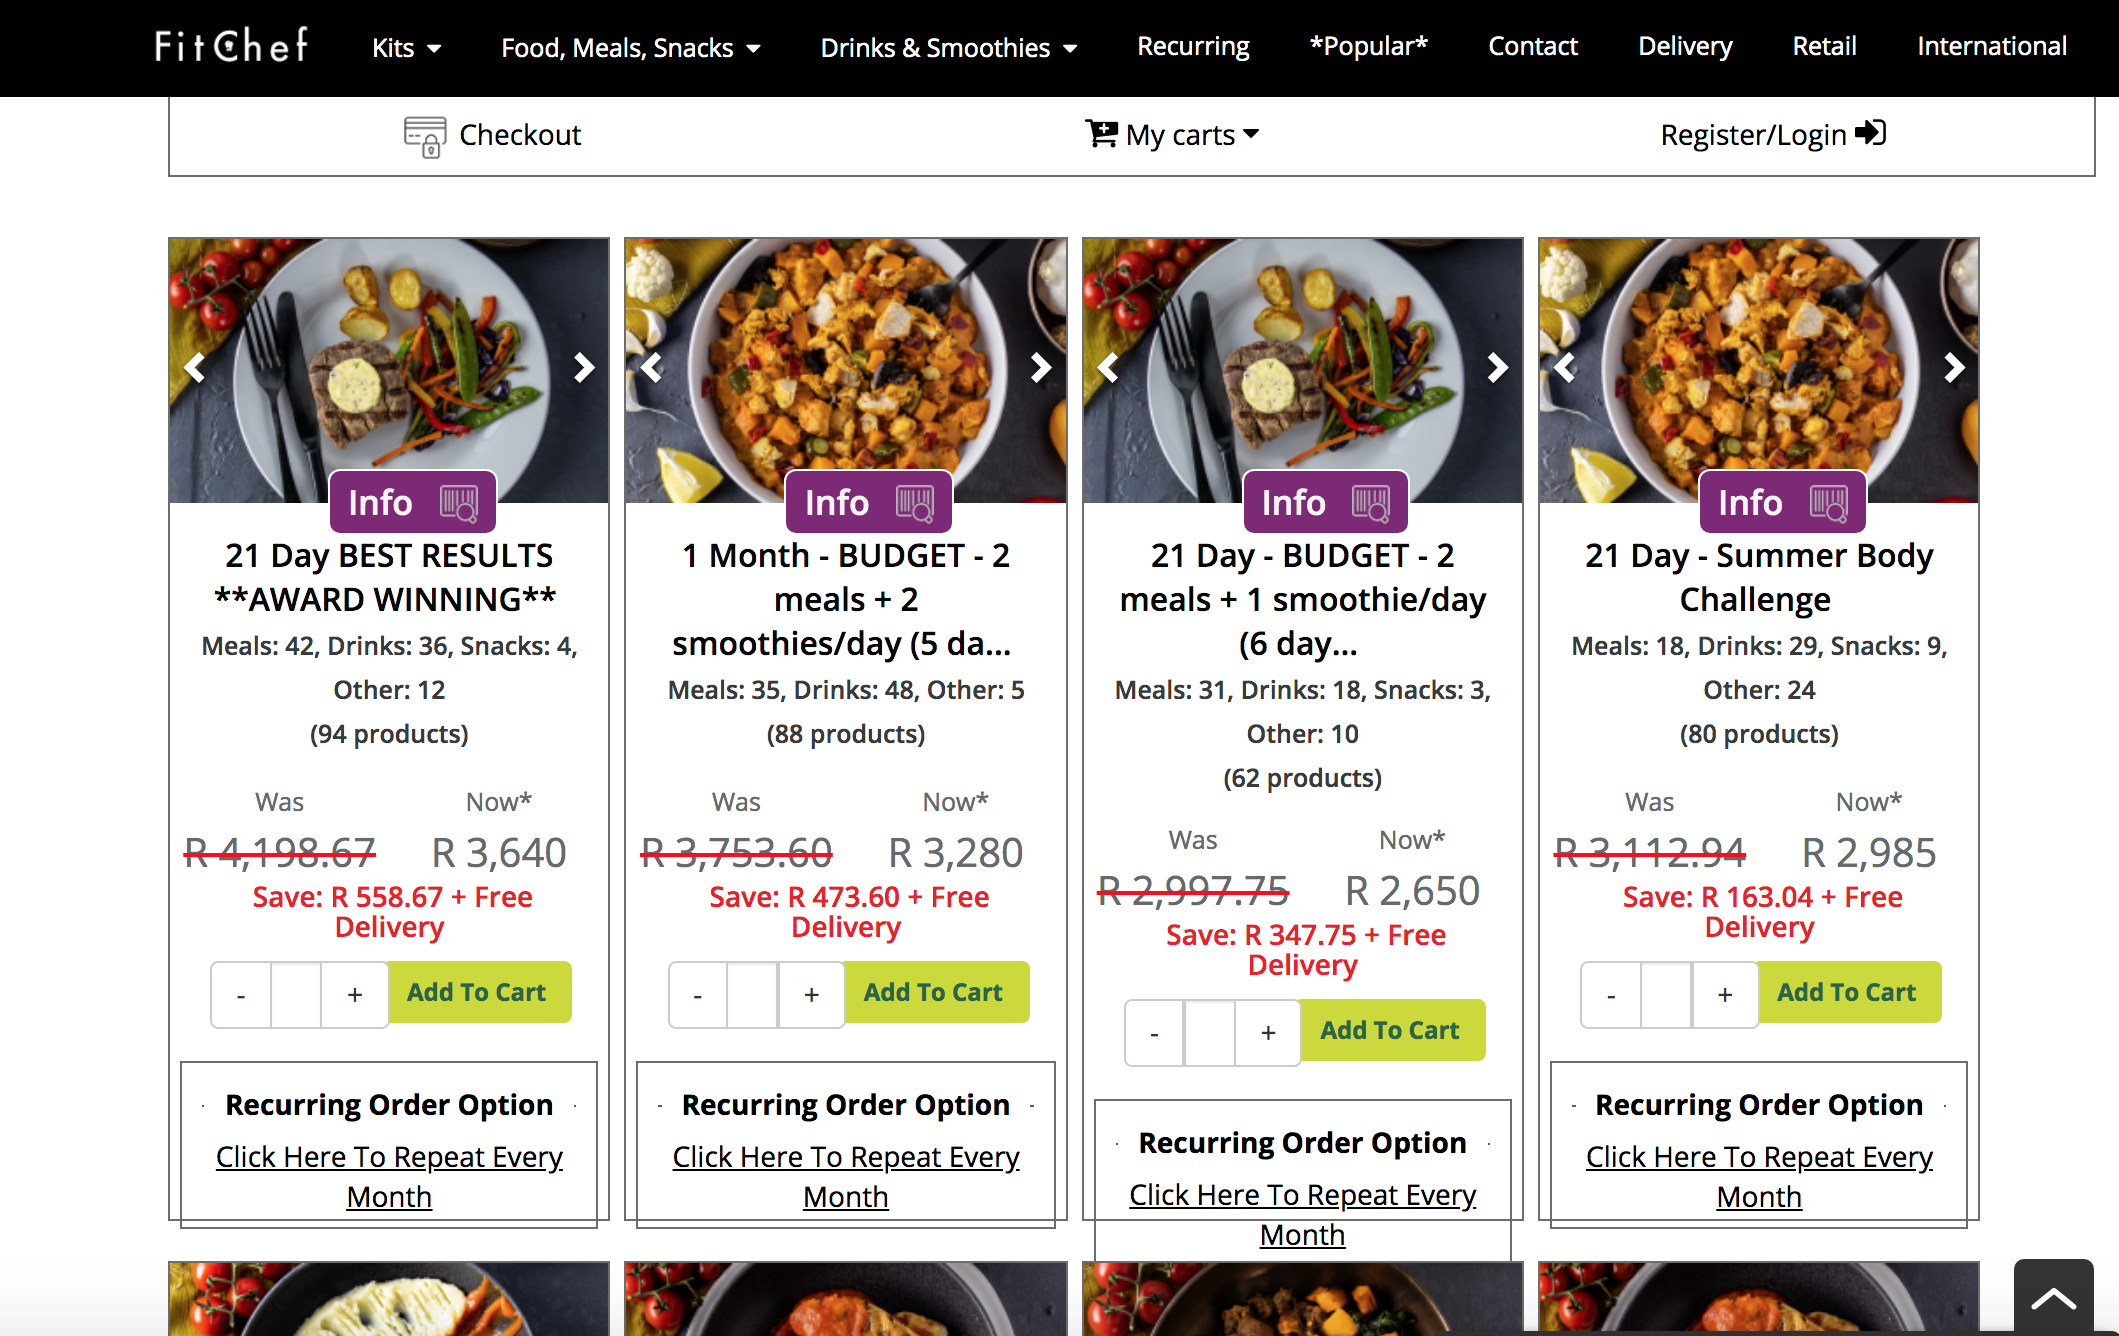This screenshot has height=1336, width=2119.
Task: Show next image on Summer Body Challenge
Action: click(1954, 368)
